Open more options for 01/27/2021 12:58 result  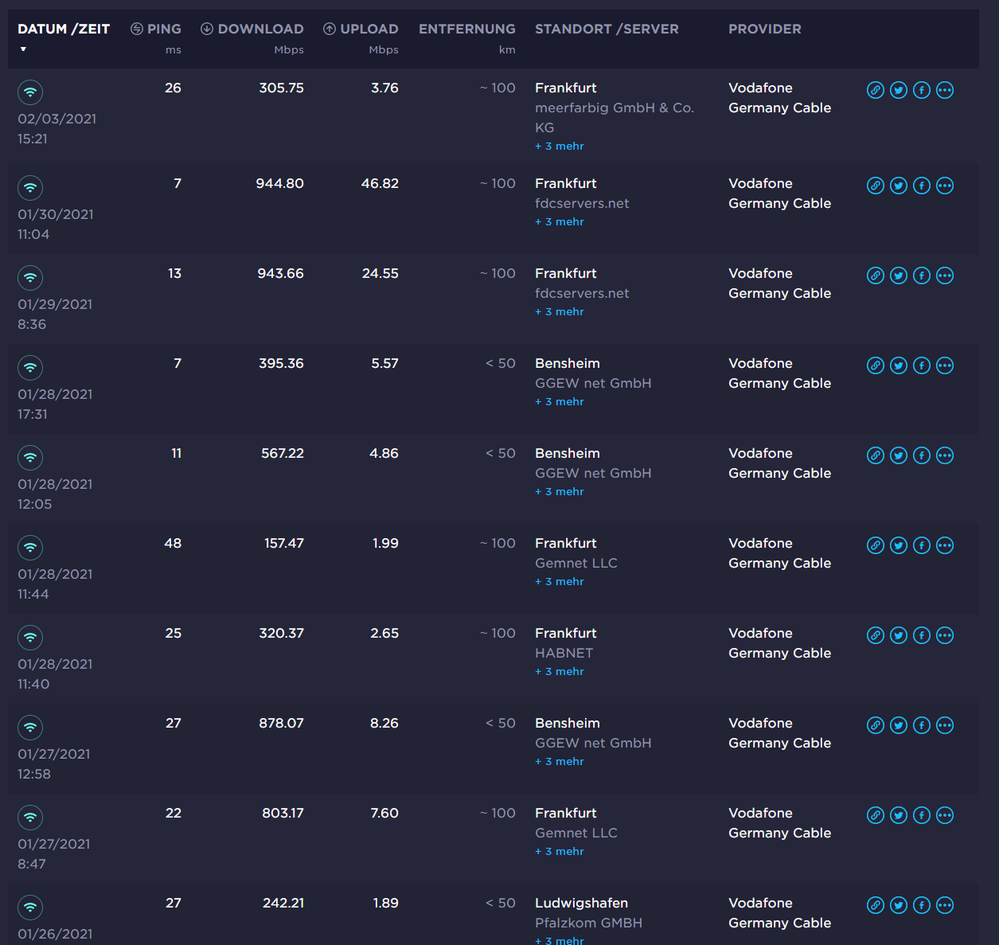tap(945, 725)
